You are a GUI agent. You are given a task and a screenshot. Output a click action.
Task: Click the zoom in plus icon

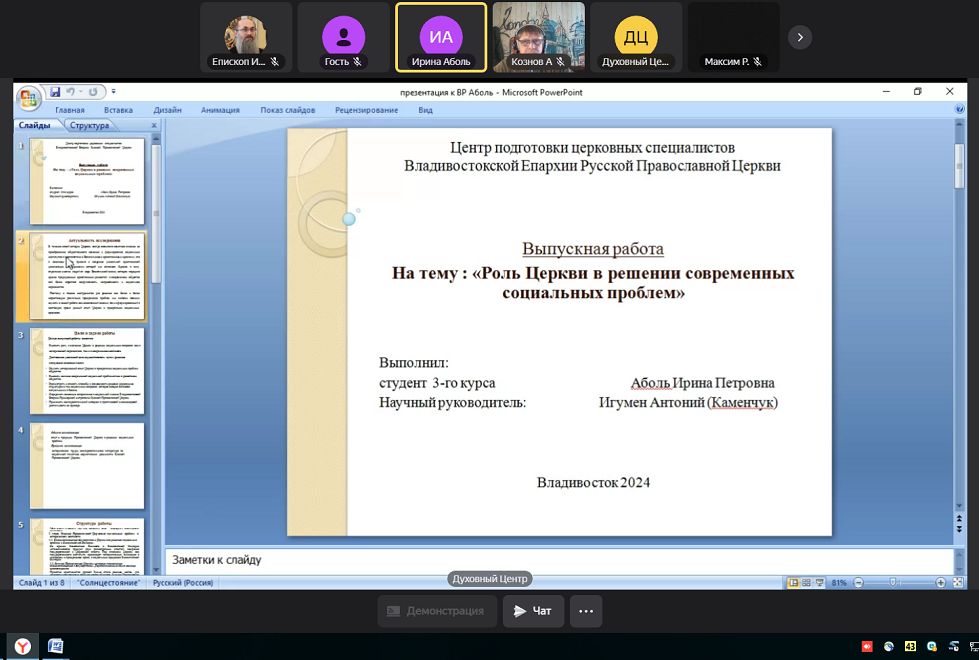click(x=940, y=582)
